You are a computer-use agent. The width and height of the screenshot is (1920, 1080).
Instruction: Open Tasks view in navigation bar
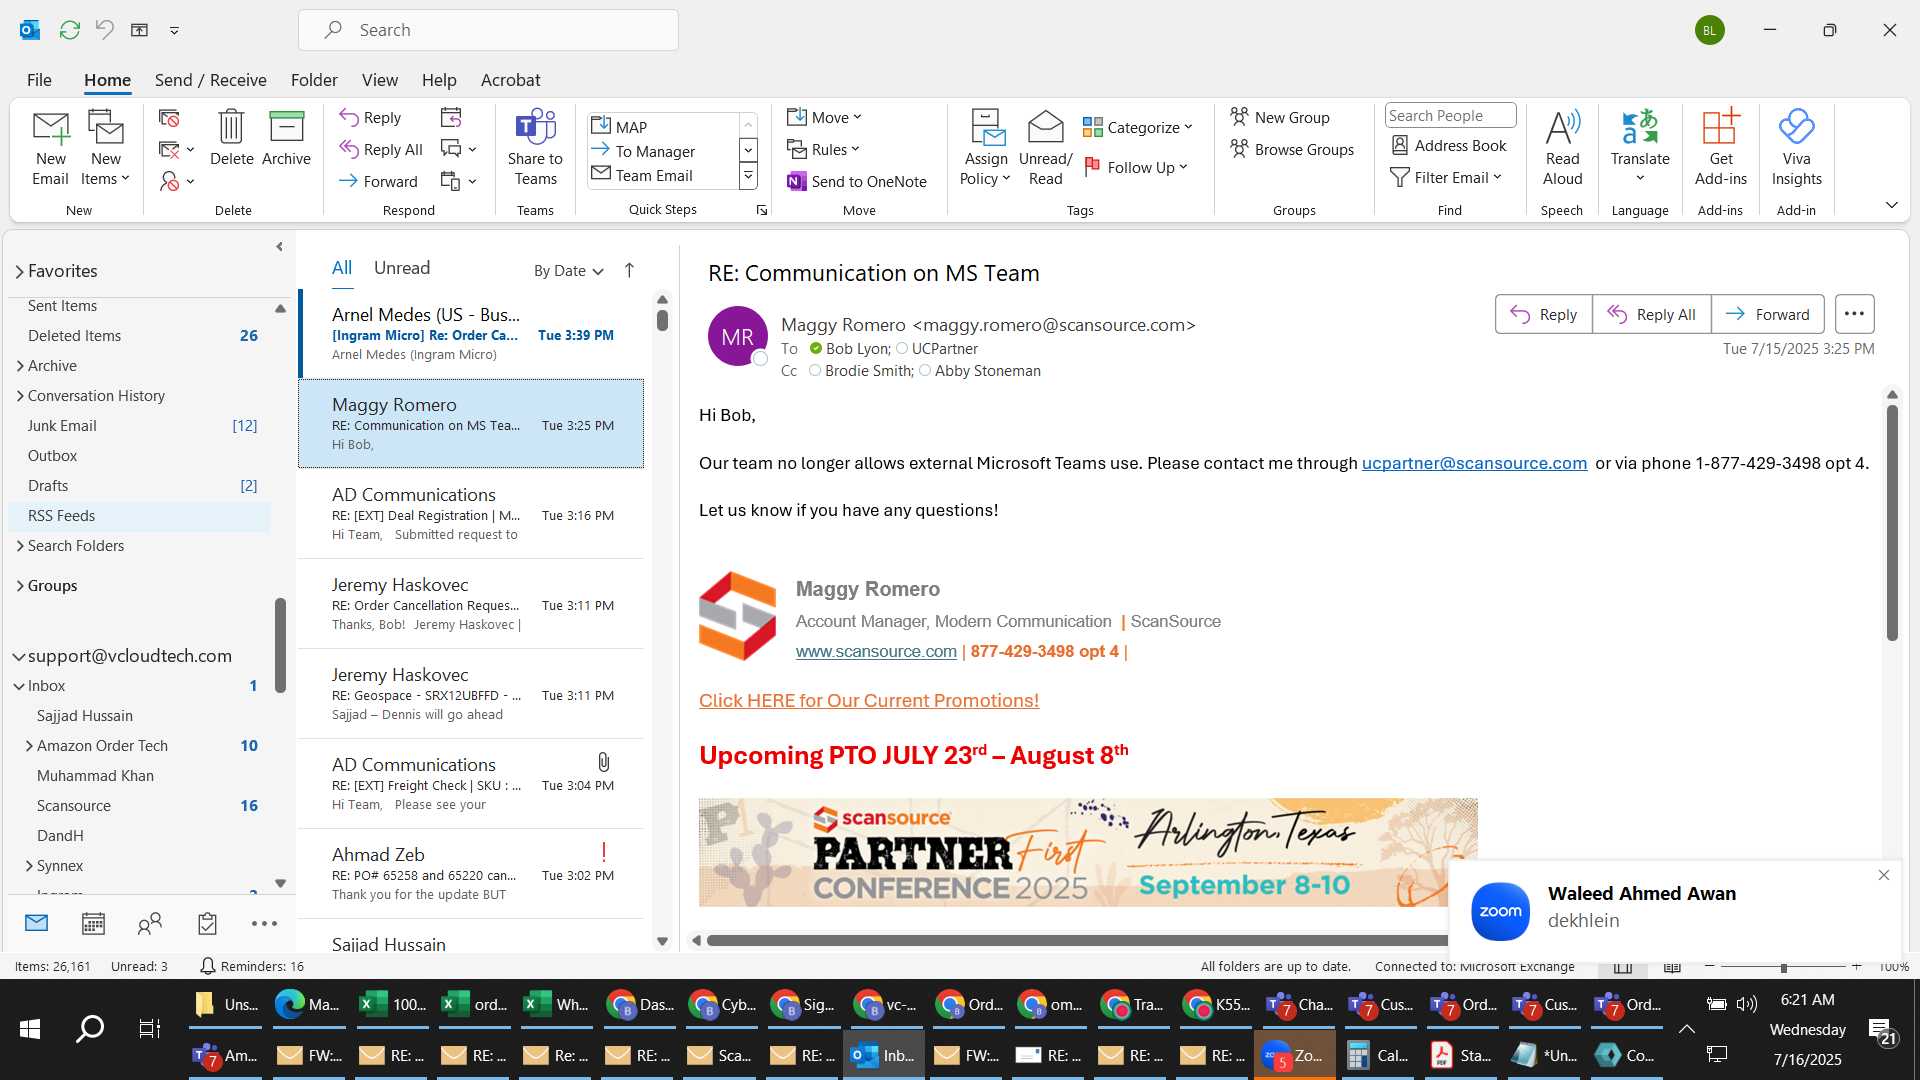(x=207, y=923)
